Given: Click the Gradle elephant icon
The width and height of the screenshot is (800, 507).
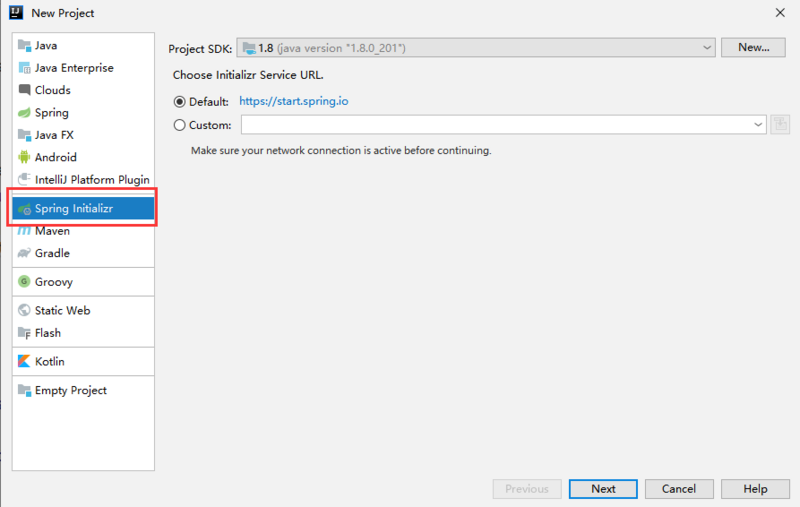Looking at the screenshot, I should coord(24,253).
